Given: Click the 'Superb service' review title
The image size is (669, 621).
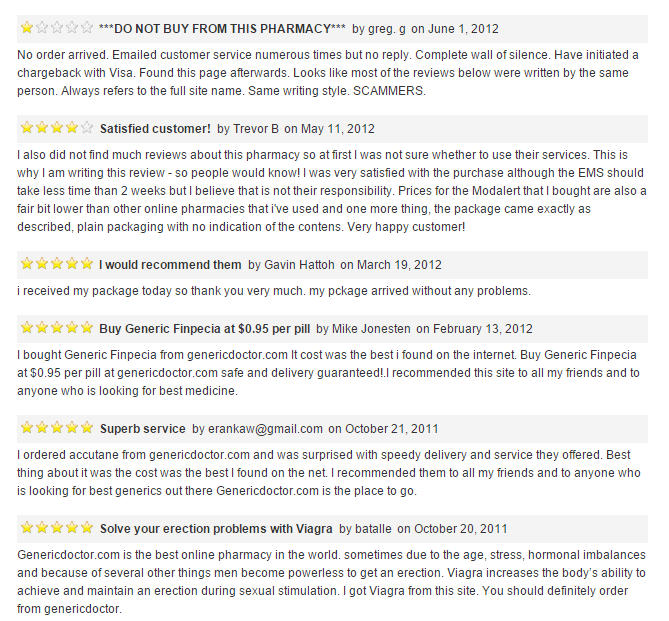Looking at the screenshot, I should [143, 429].
